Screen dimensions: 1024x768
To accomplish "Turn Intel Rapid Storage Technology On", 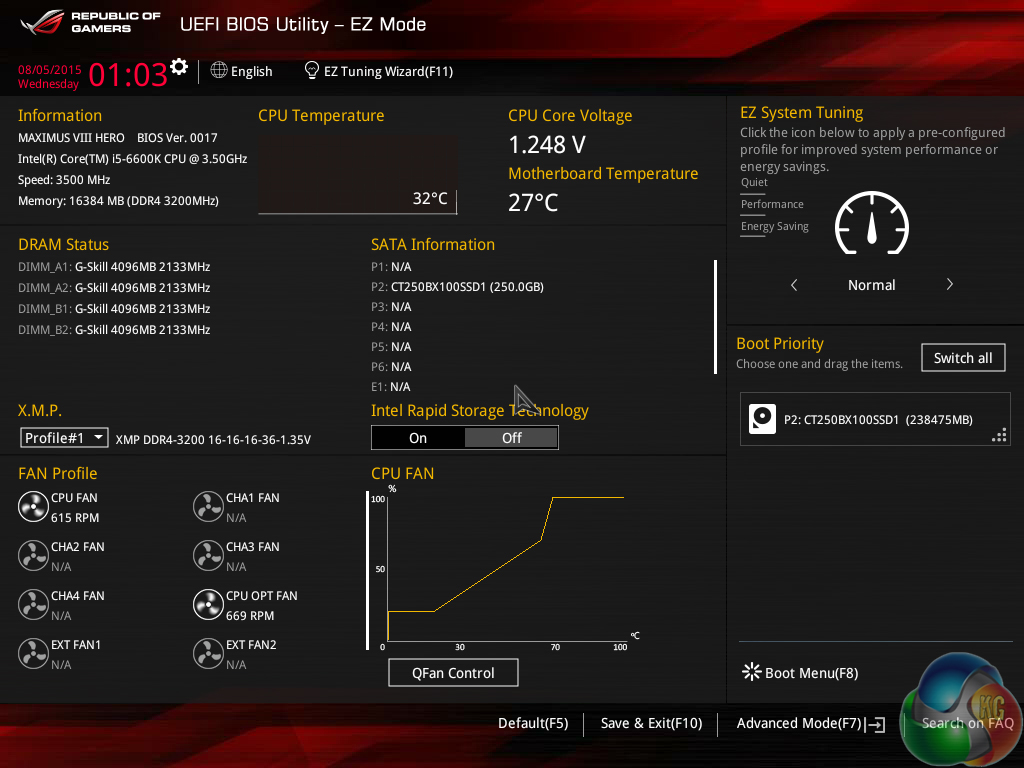I will pos(418,438).
